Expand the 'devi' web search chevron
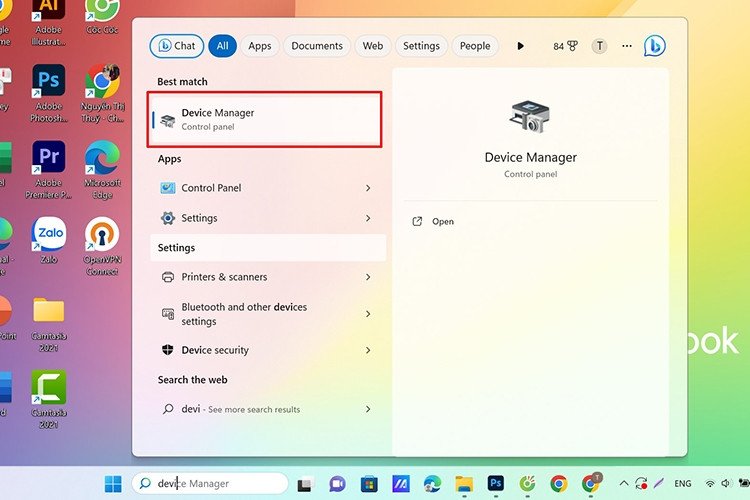The image size is (750, 500). (368, 409)
